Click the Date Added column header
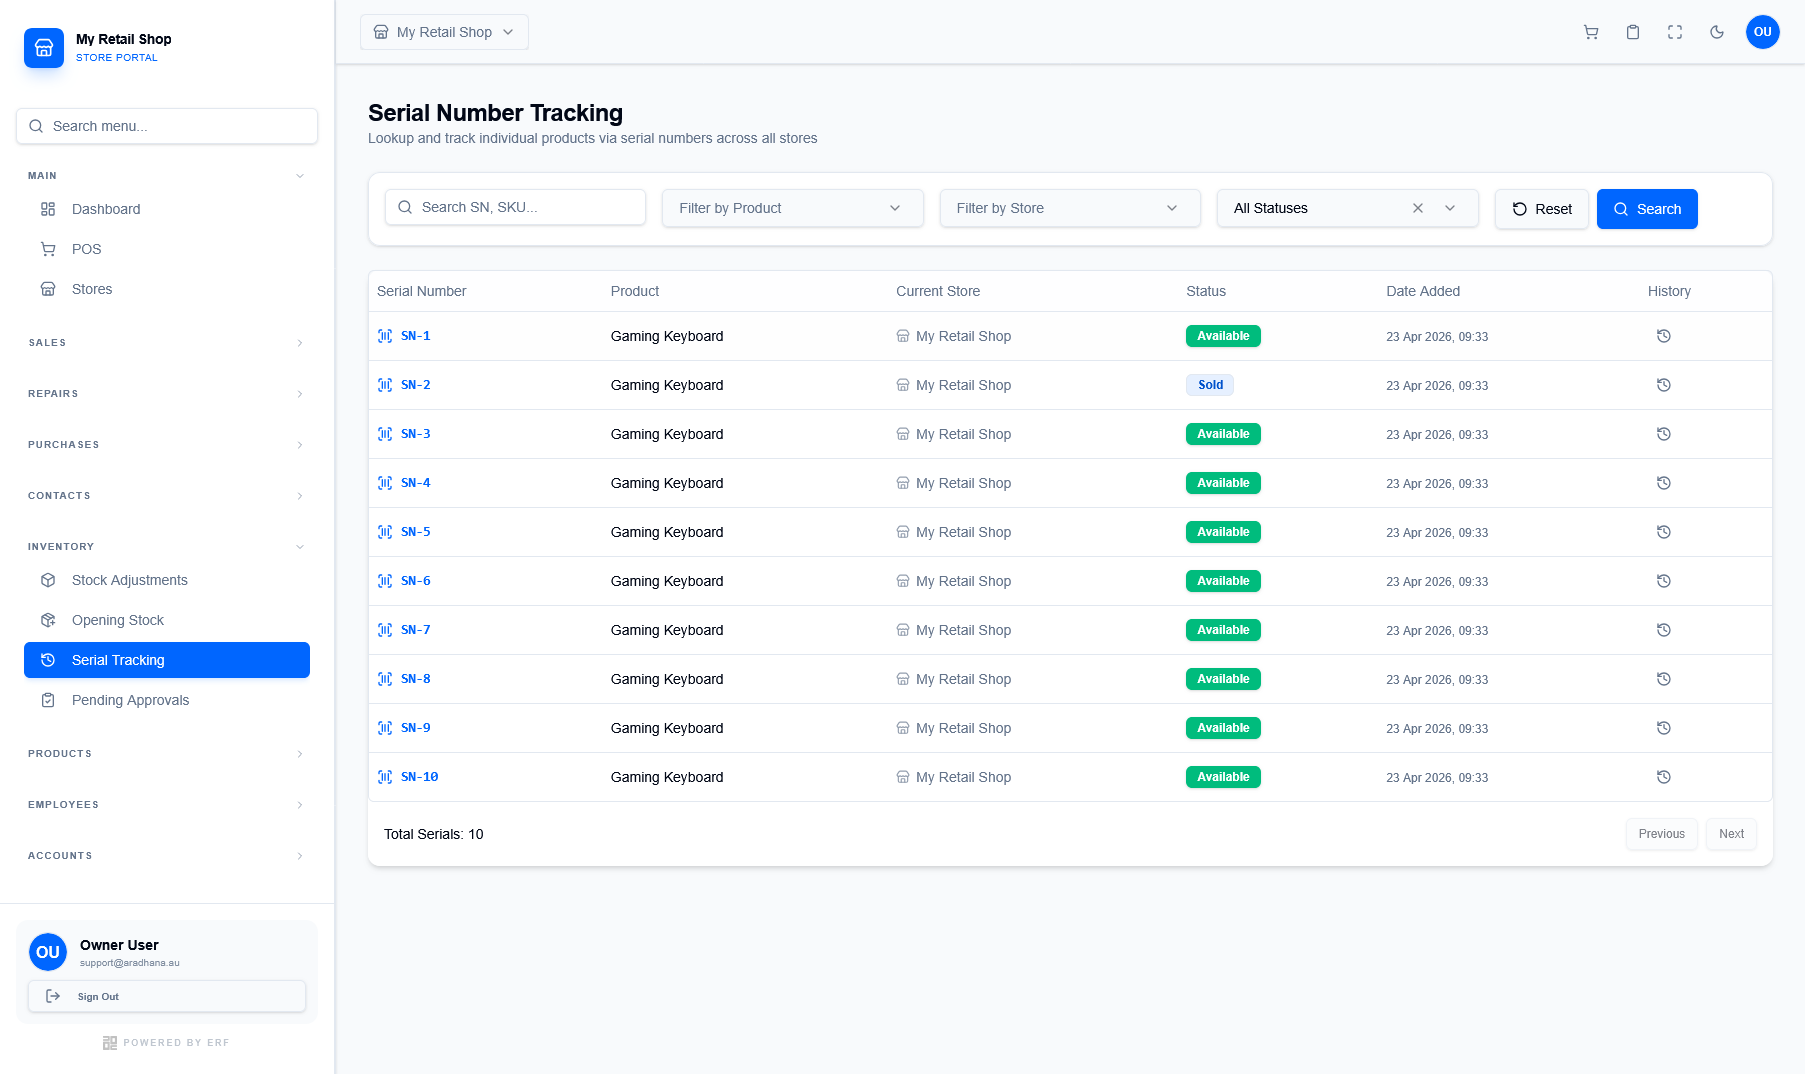Viewport: 1805px width, 1074px height. [1423, 291]
